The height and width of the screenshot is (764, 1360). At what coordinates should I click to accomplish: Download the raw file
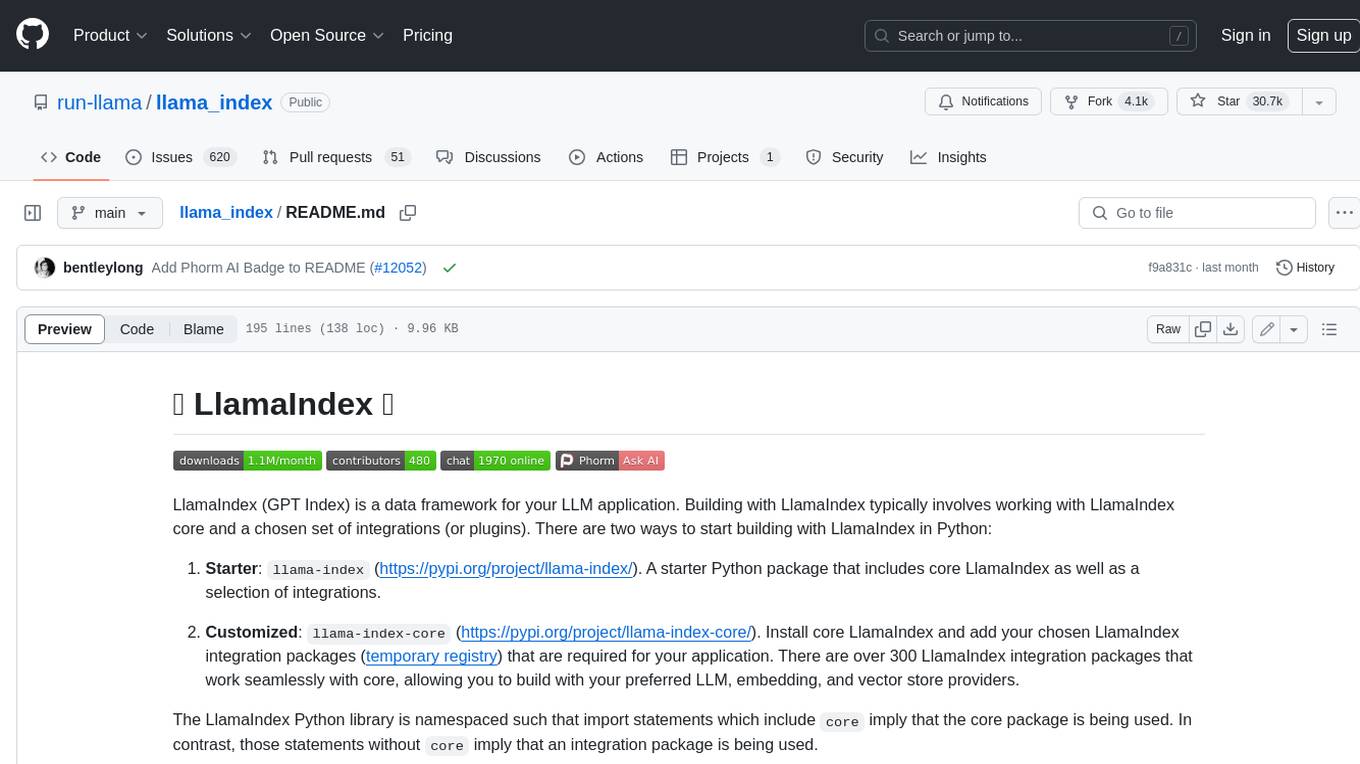1231,329
